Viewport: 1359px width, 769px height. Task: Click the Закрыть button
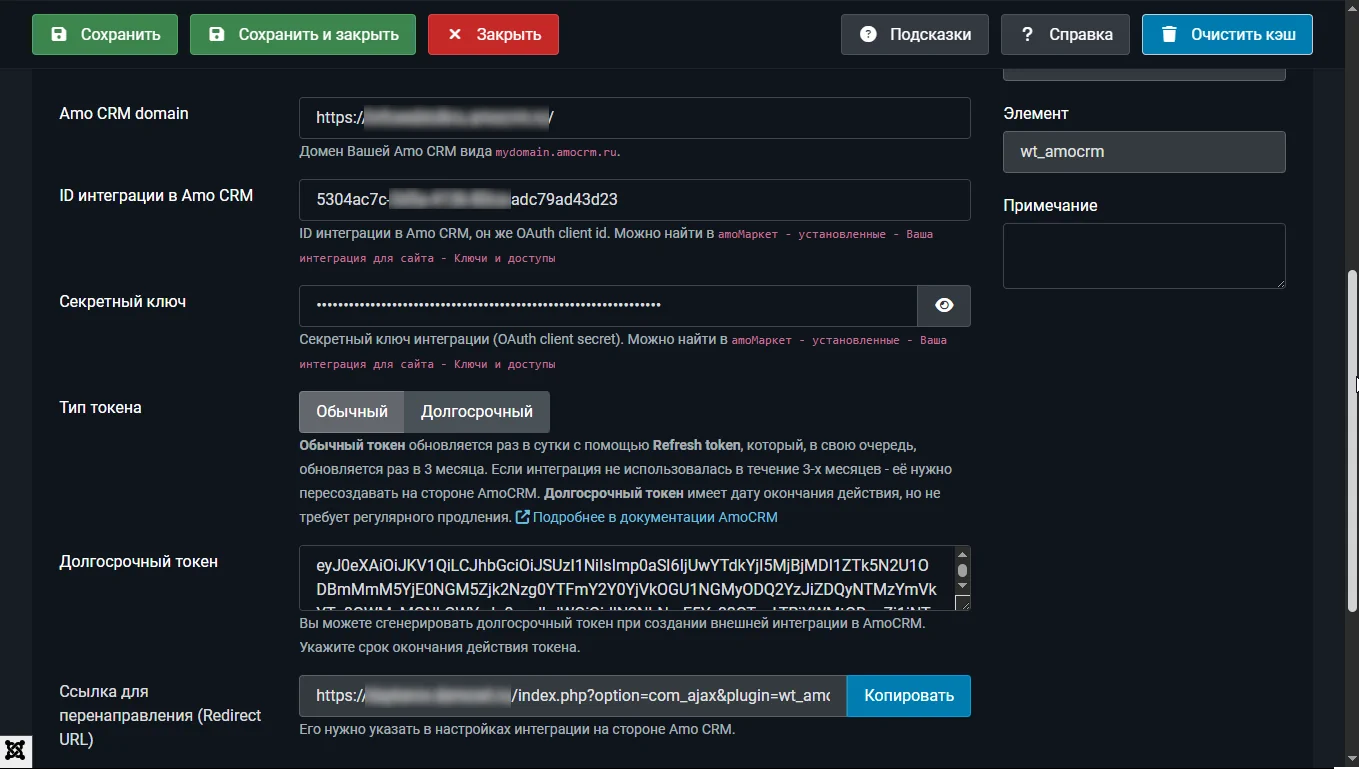492,33
